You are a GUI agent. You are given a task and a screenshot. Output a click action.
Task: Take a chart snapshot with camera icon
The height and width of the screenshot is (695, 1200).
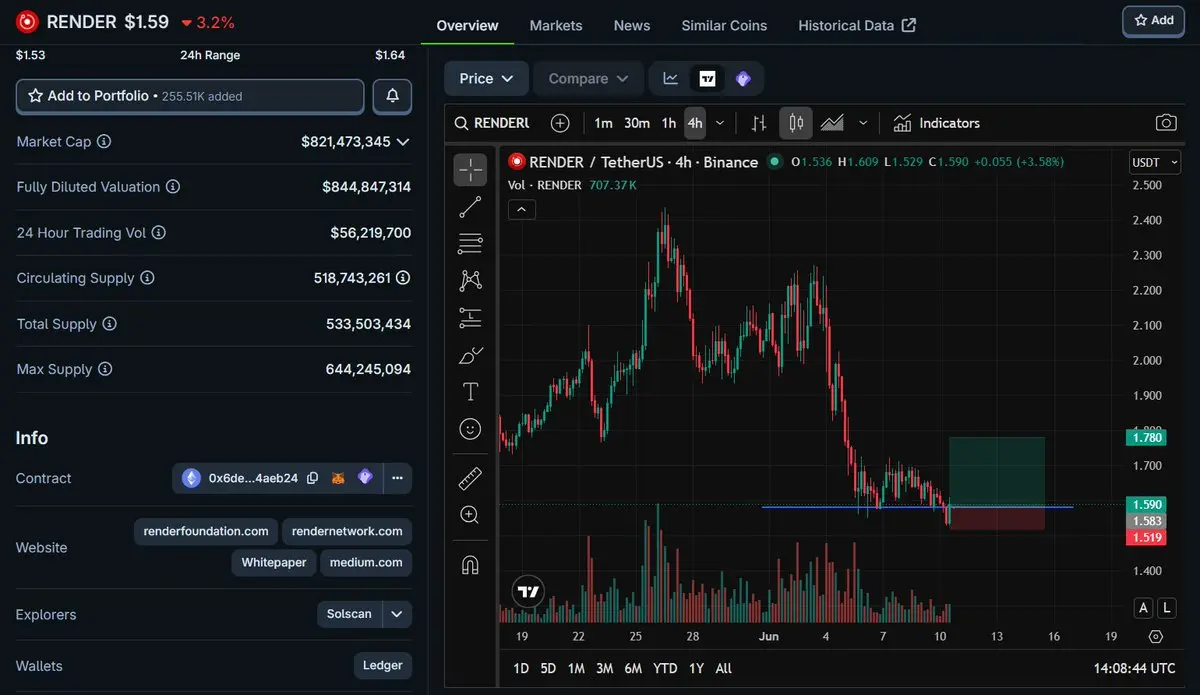point(1166,123)
